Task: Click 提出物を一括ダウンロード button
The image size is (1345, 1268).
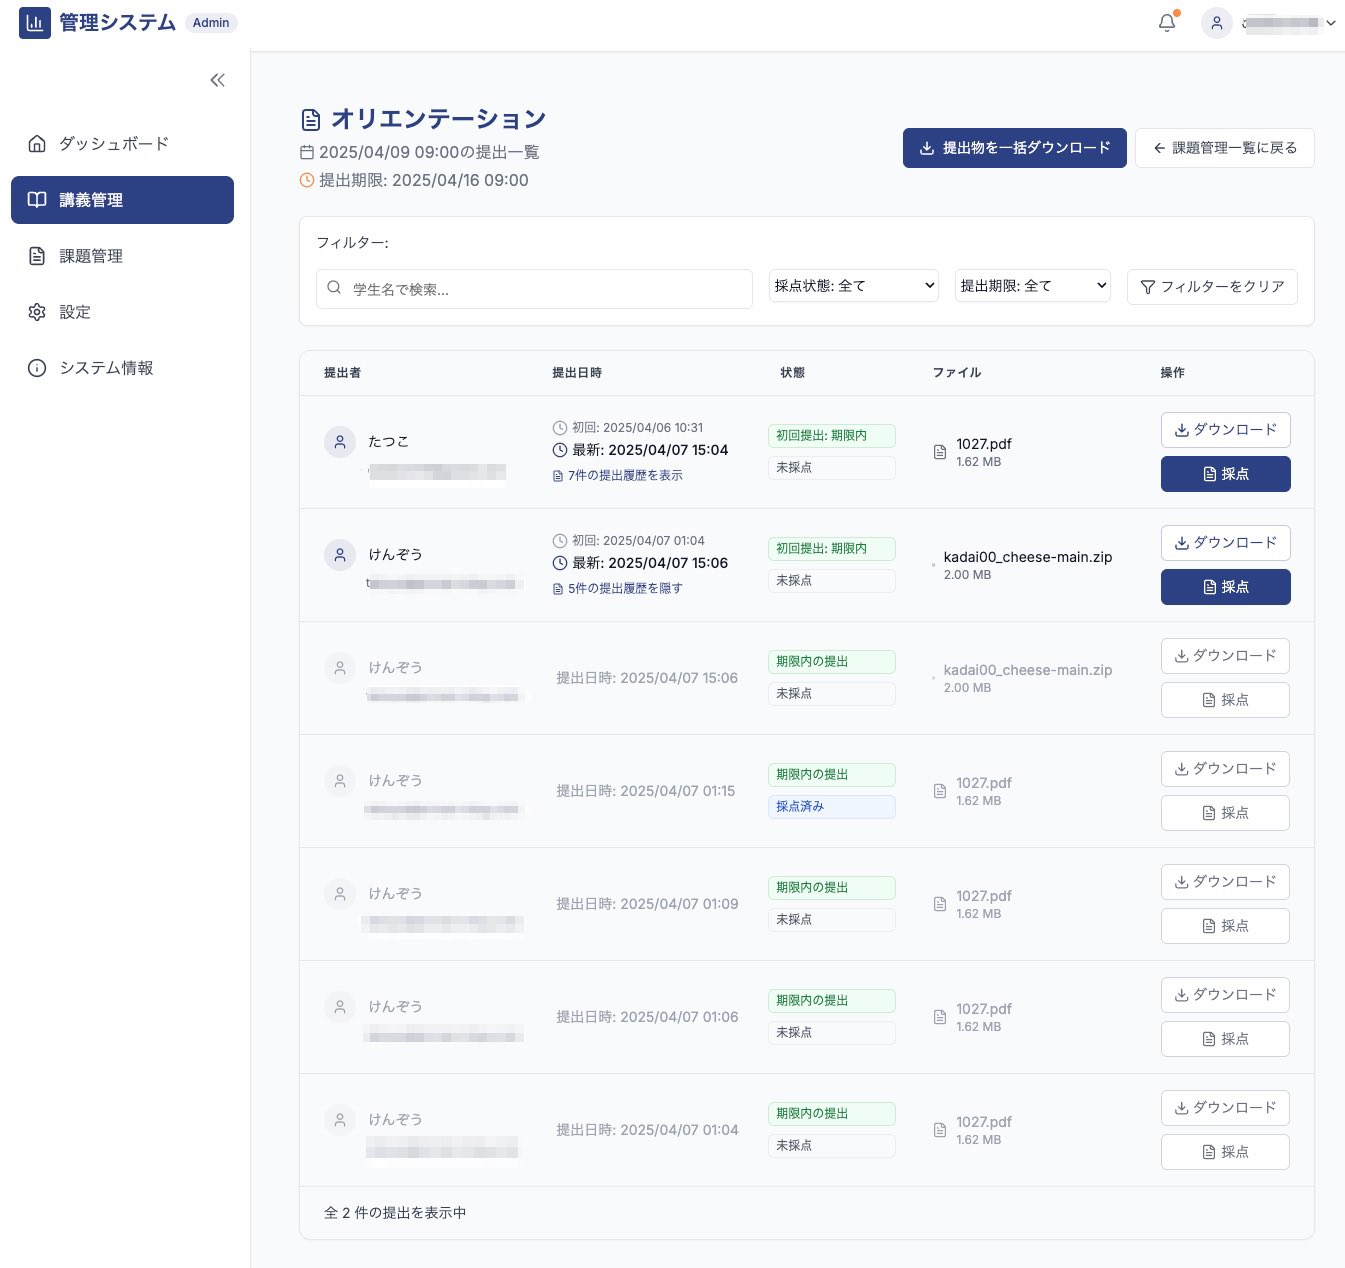Action: [1014, 148]
